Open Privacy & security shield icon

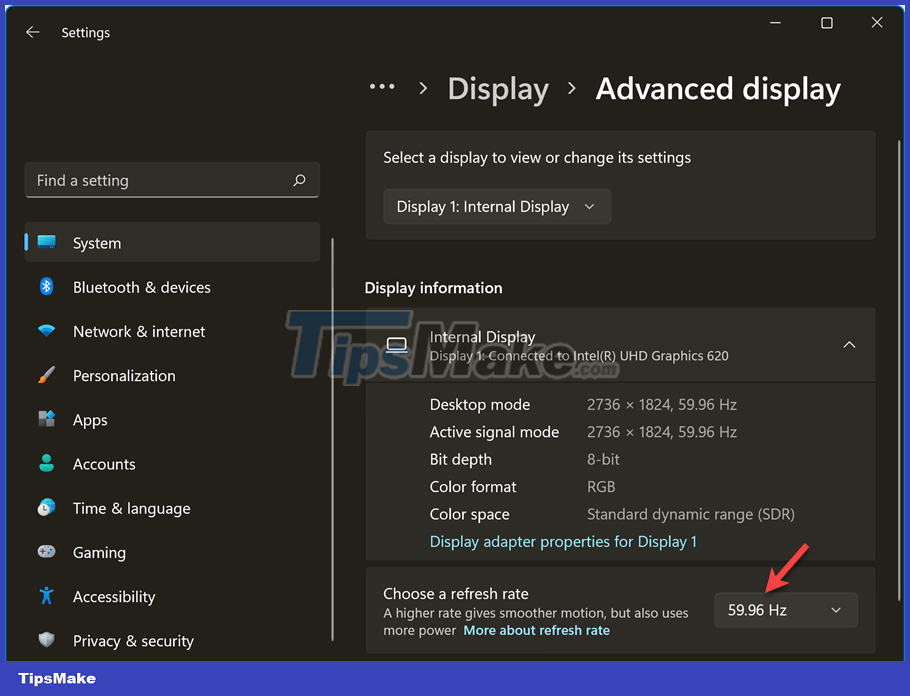(46, 640)
